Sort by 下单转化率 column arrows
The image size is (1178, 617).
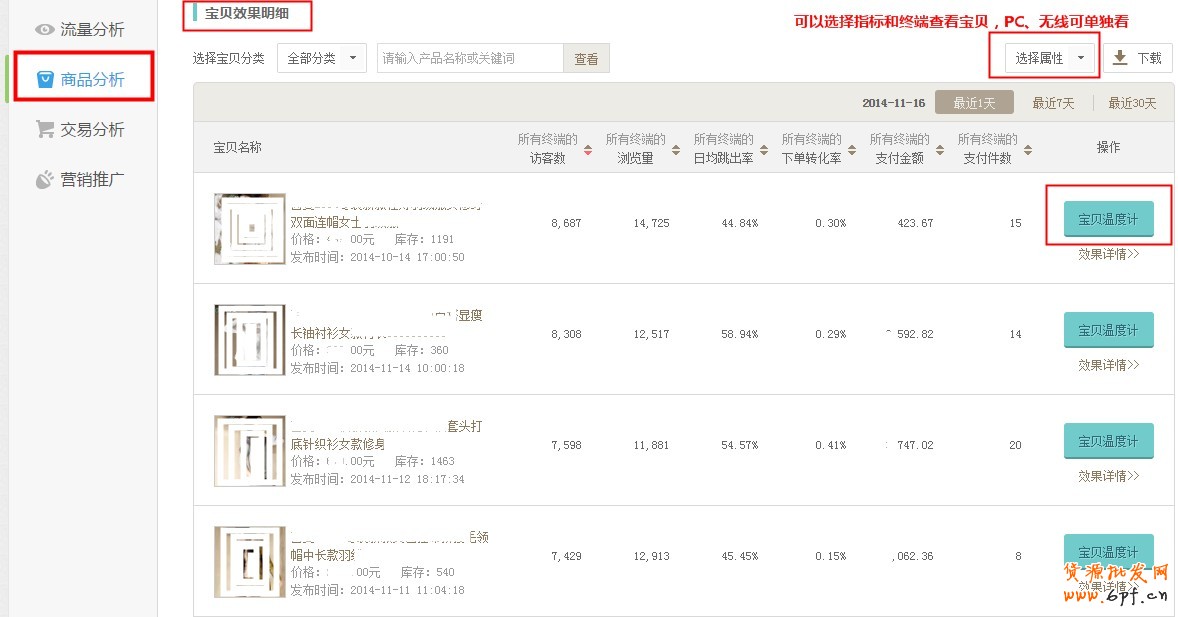(x=851, y=150)
